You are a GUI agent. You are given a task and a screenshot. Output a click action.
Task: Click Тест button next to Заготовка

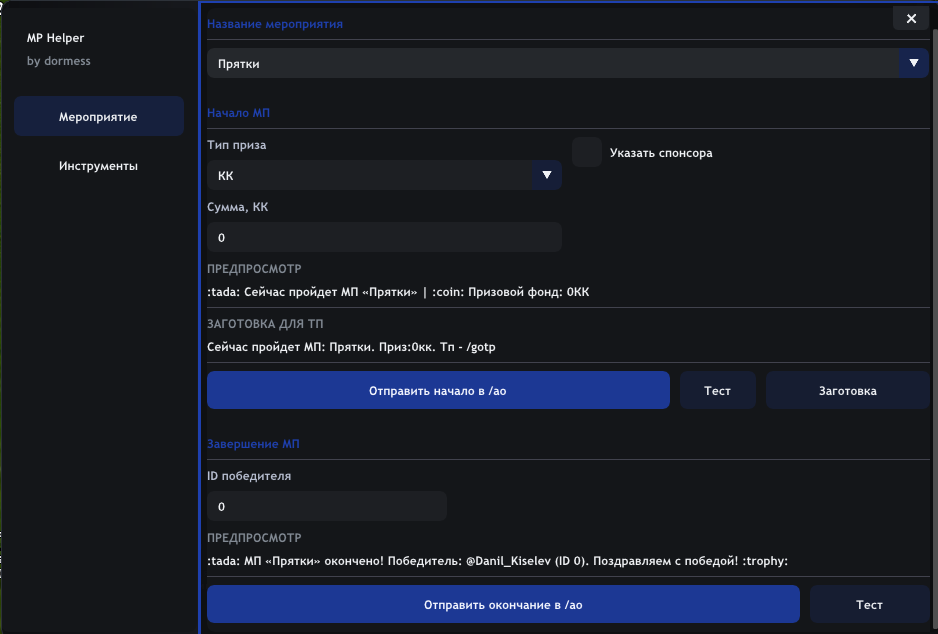click(x=717, y=391)
